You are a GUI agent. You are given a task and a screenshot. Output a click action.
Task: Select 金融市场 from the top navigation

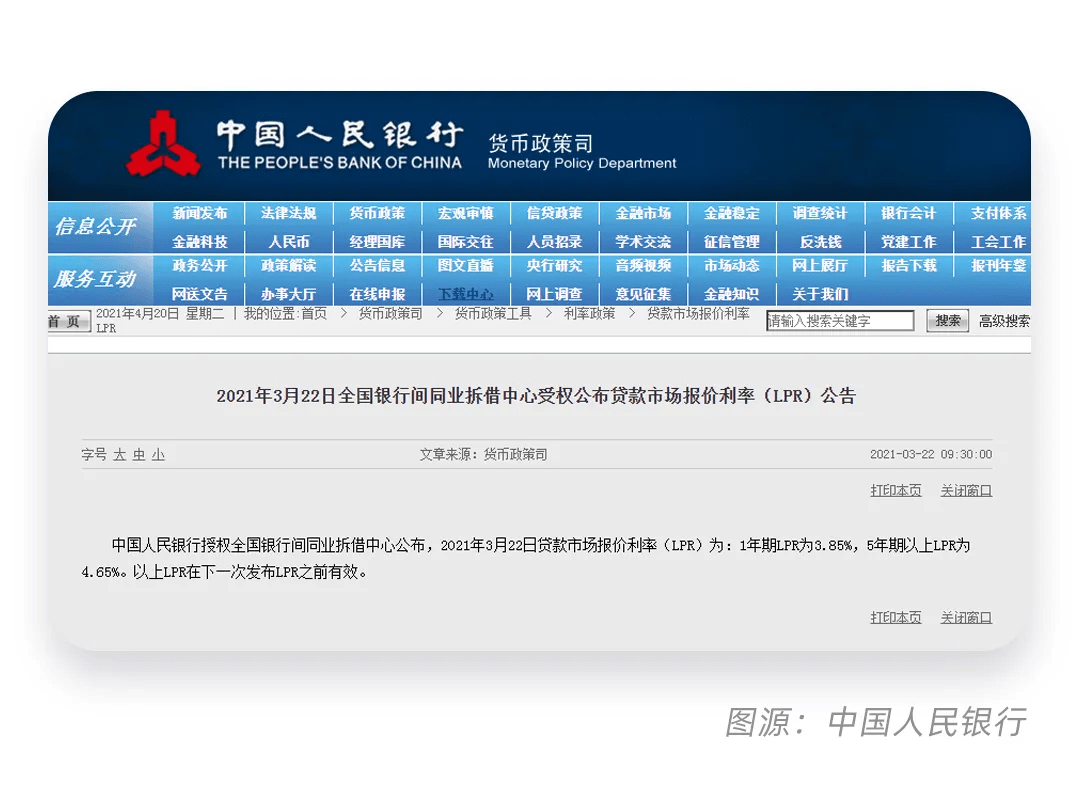click(643, 214)
